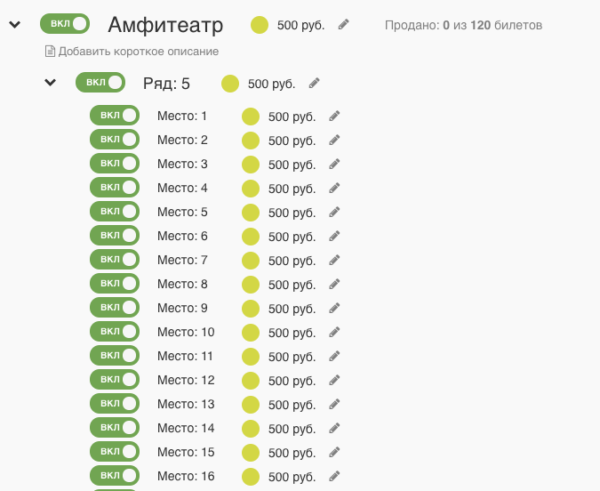Edit price of Место: 7
Screen dimensions: 600x491
(x=334, y=260)
